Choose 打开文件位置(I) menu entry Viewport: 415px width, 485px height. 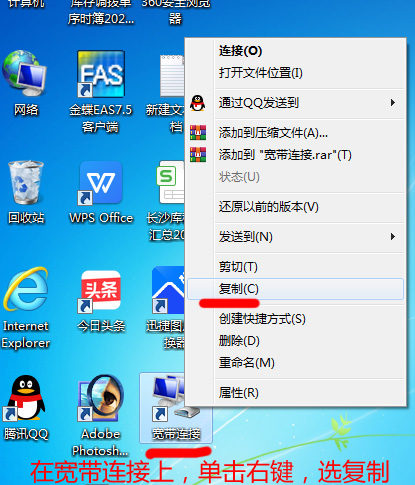coord(295,73)
